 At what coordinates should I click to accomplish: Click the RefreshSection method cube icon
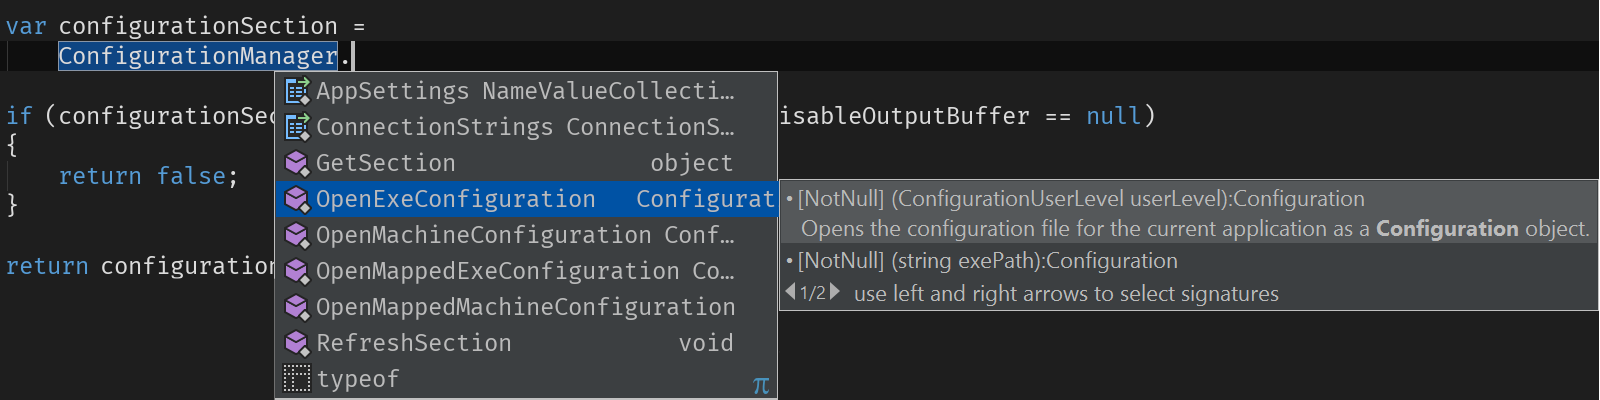click(x=297, y=343)
